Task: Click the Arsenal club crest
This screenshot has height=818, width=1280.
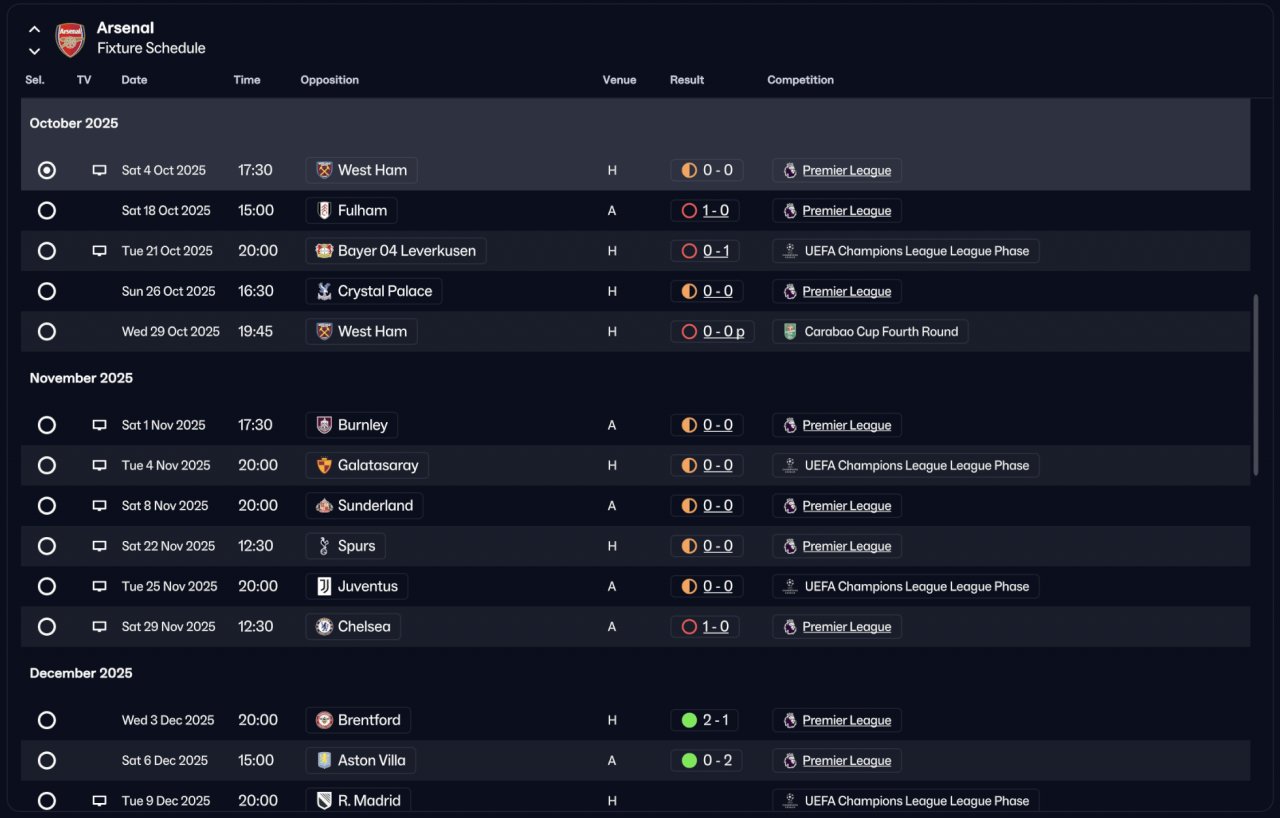Action: tap(70, 39)
